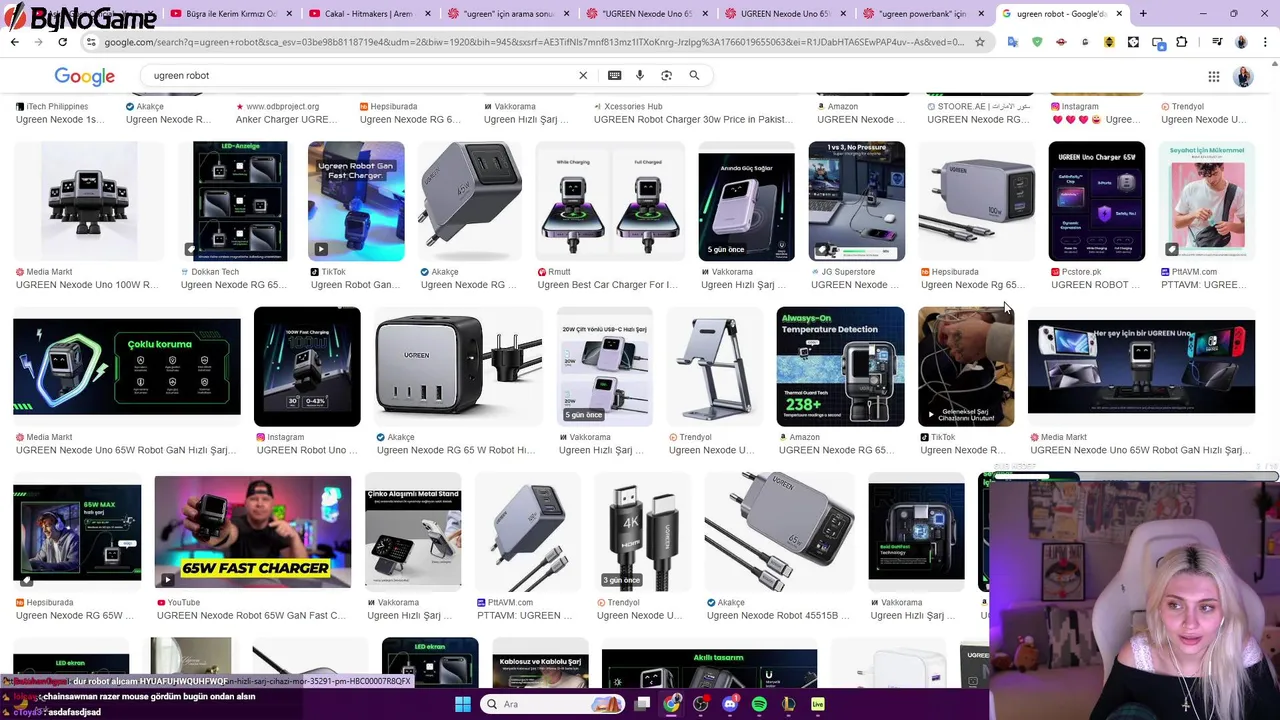This screenshot has width=1280, height=720.
Task: Close the Cakal - Hitmakers tab
Action: click(426, 14)
